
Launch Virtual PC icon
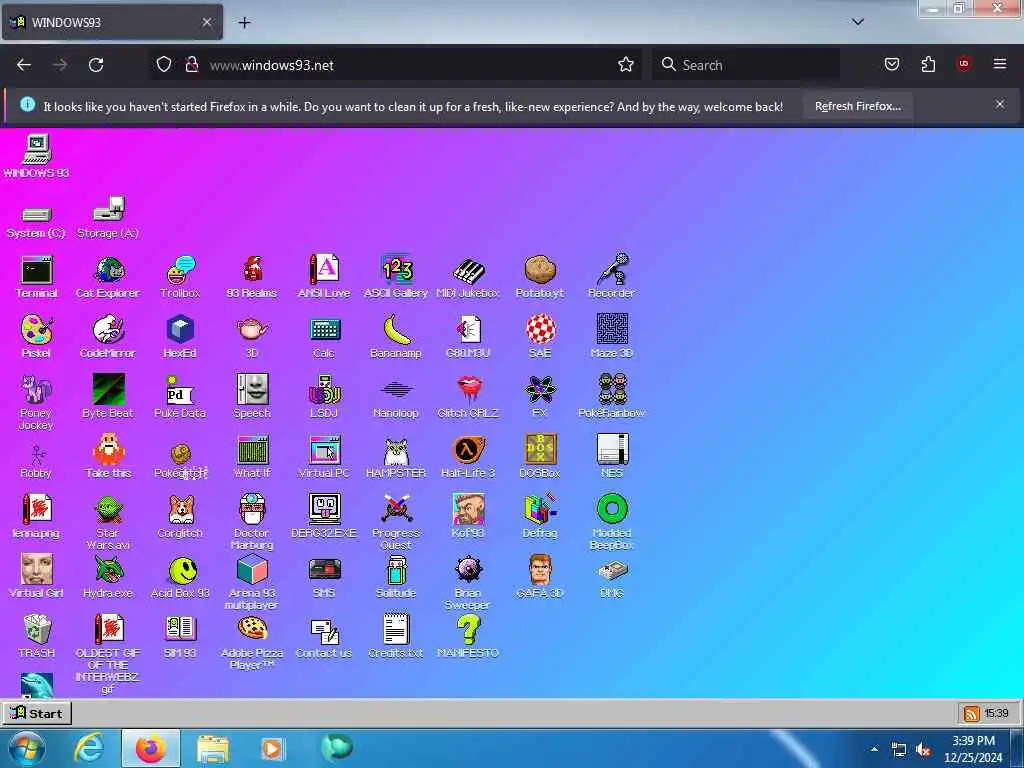click(324, 456)
